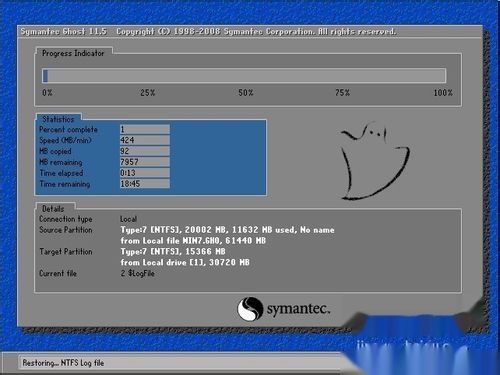500x375 pixels.
Task: Click the Source Partition label
Action: [66, 230]
